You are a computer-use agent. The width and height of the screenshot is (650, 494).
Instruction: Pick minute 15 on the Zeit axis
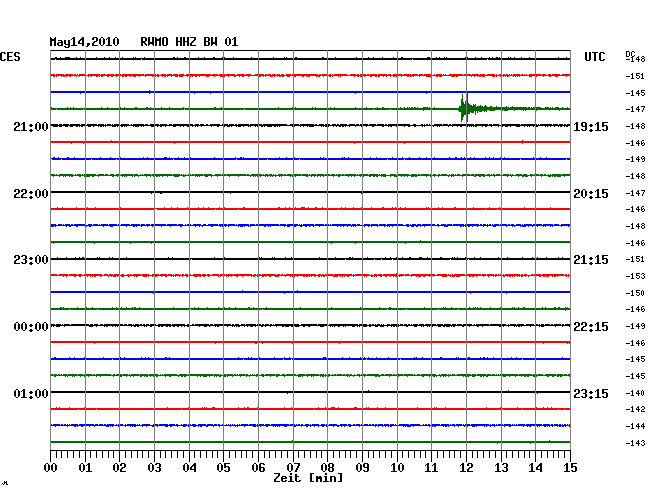570,467
